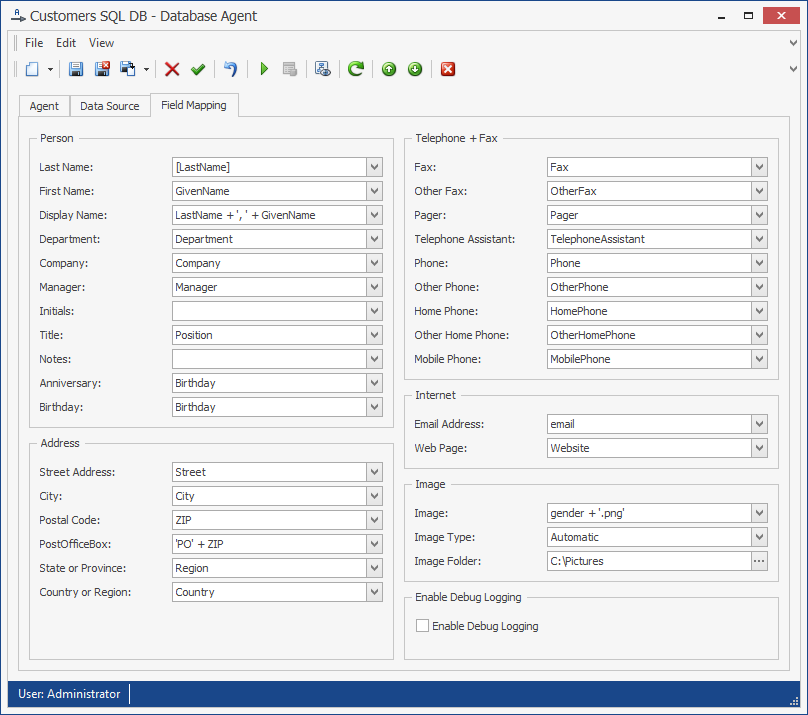Open the Web Page dropdown arrow

(759, 448)
